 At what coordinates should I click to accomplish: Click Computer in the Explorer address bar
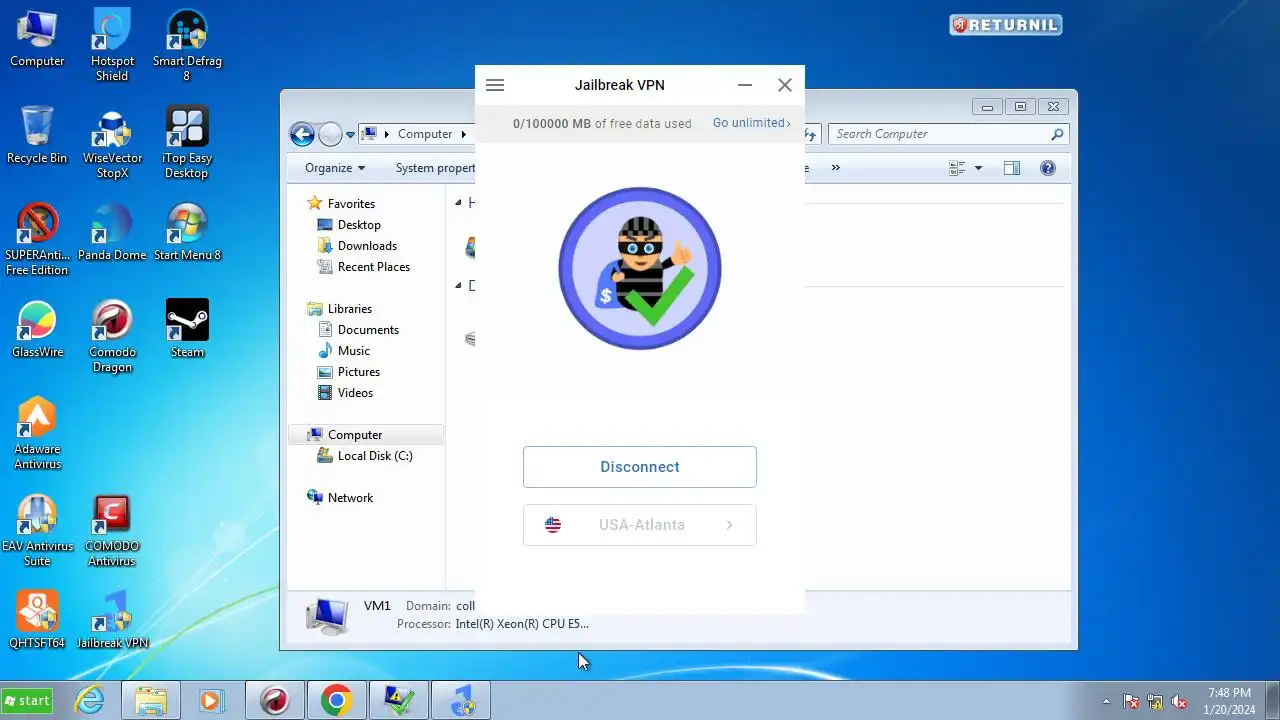425,134
